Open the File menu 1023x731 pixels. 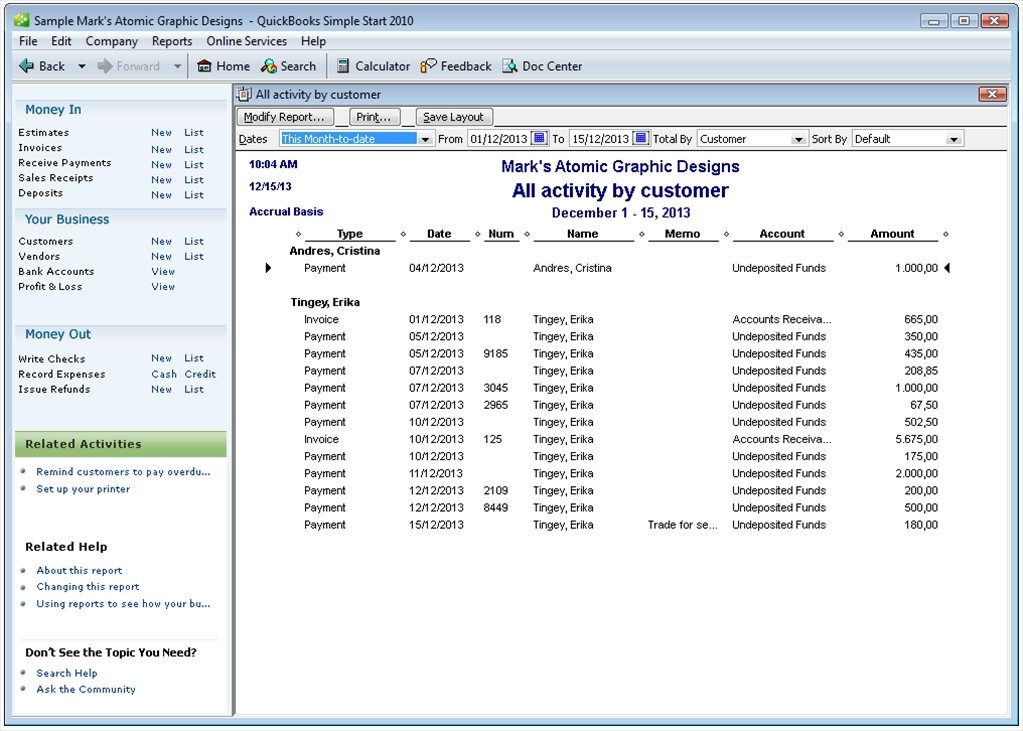pos(28,41)
